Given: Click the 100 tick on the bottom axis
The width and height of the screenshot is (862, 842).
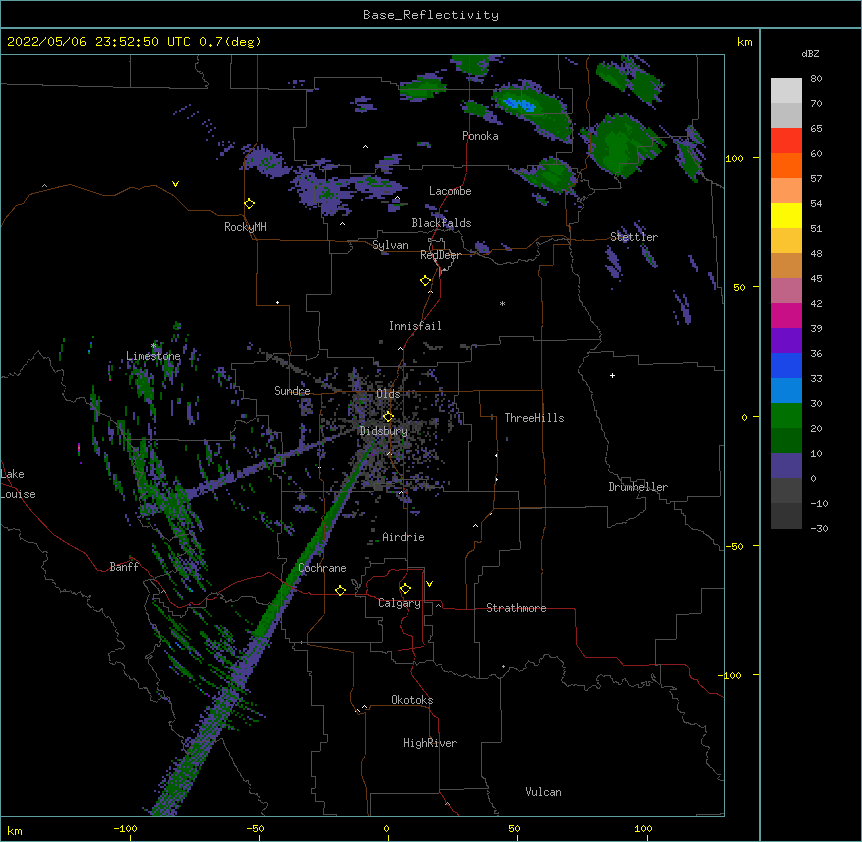Looking at the screenshot, I should click(643, 828).
